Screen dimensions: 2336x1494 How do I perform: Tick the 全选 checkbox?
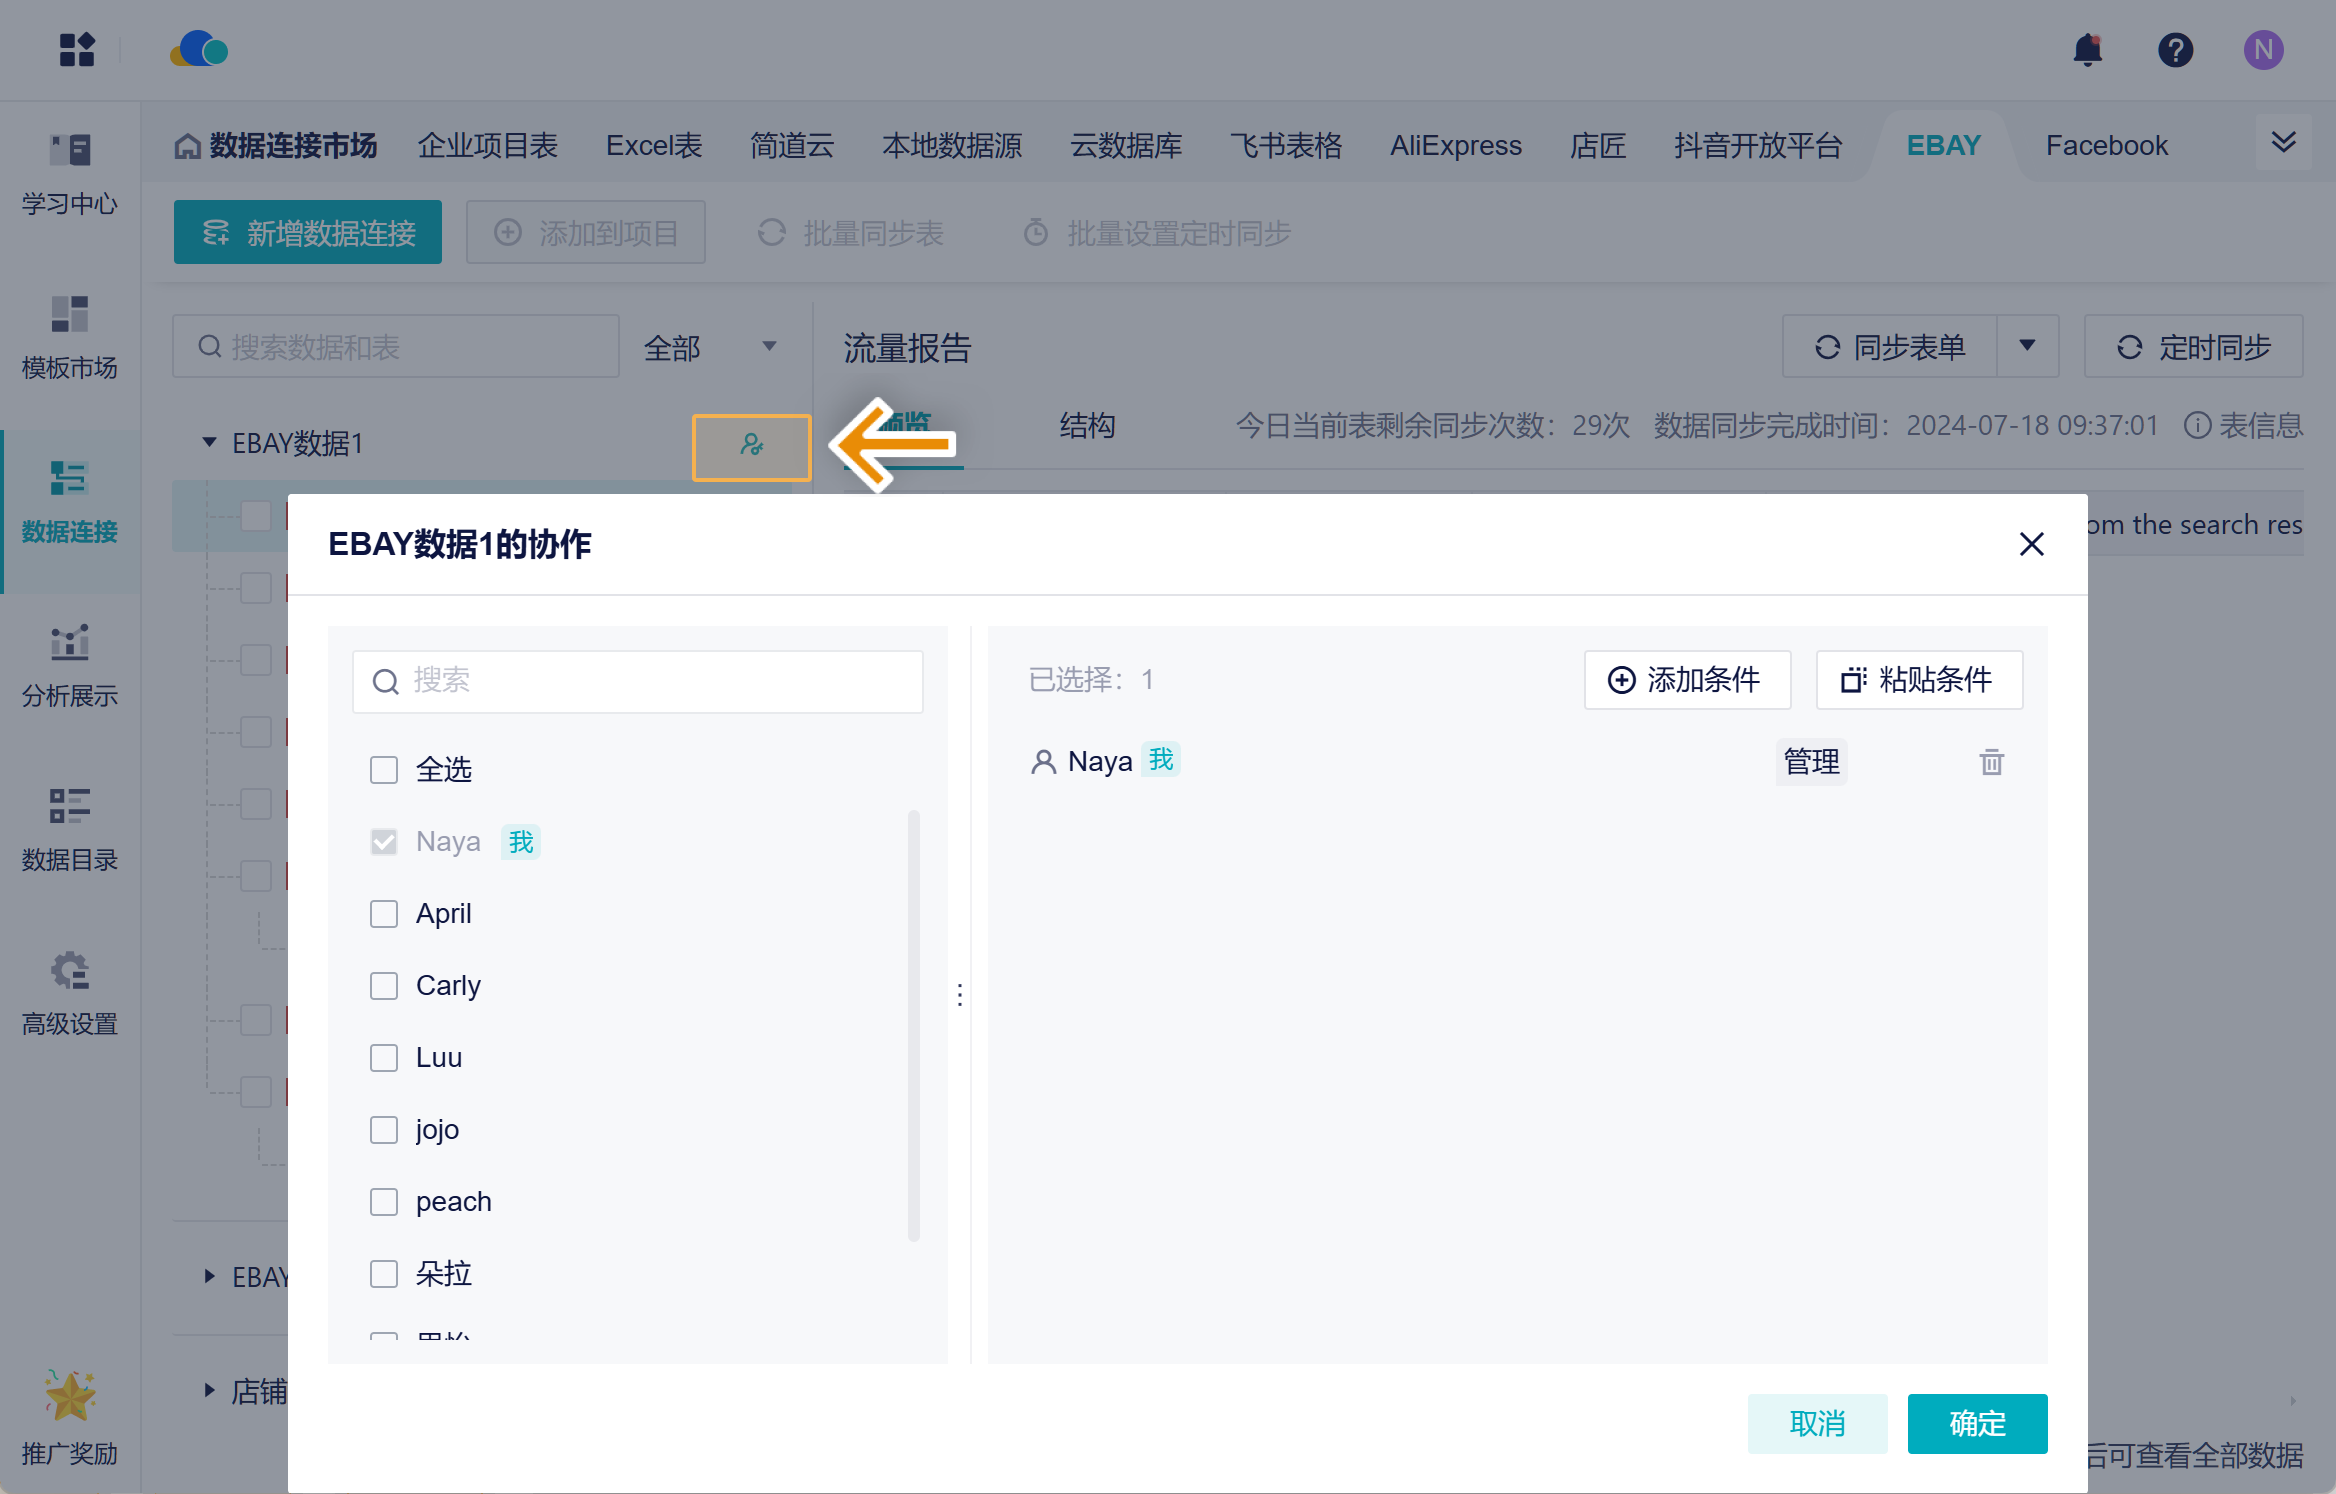click(x=384, y=770)
